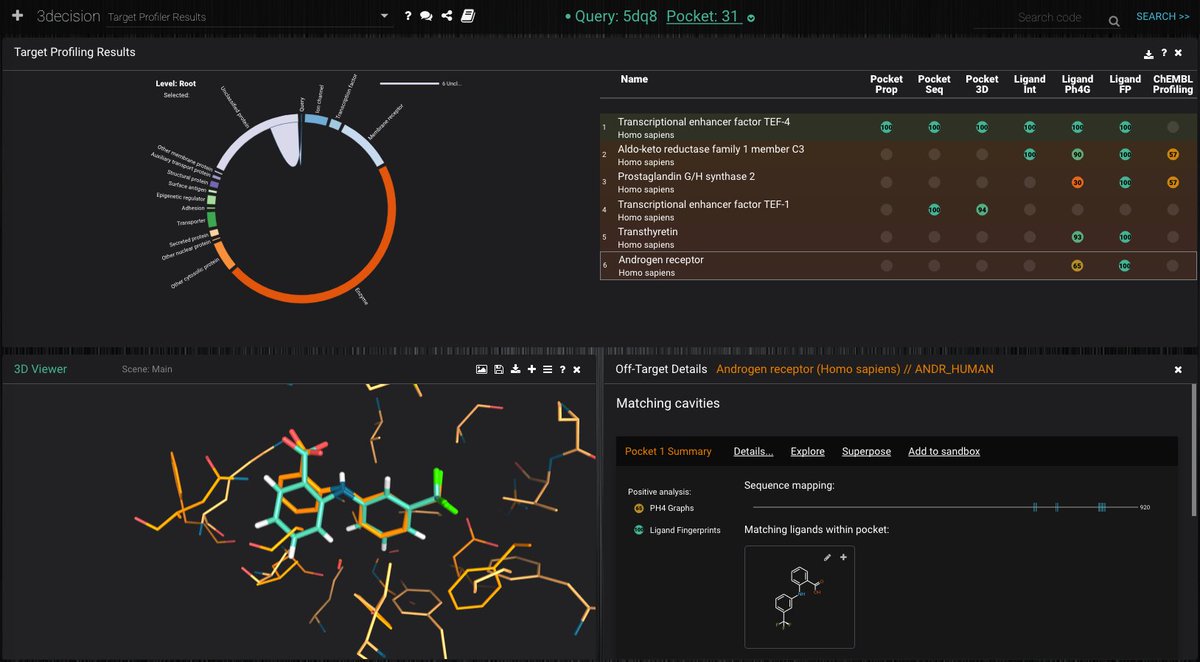Click the Sequence mapping bar
The height and width of the screenshot is (662, 1200).
click(946, 507)
